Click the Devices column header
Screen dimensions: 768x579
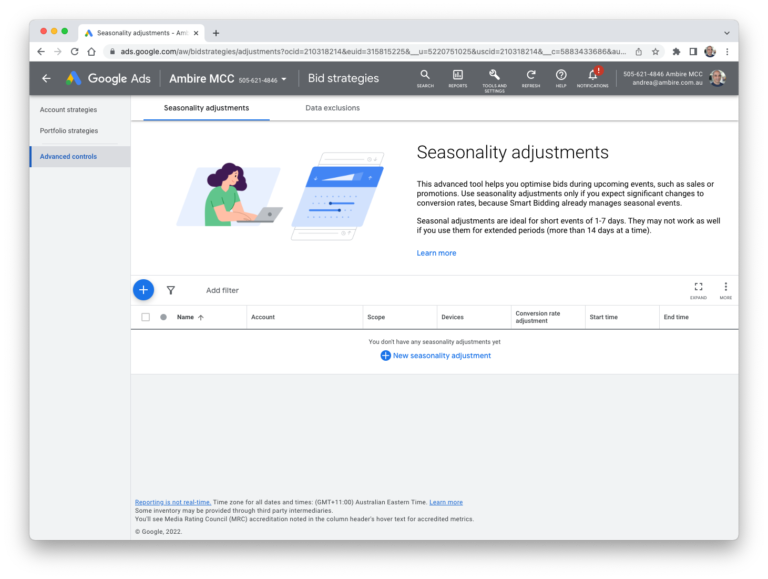point(452,317)
